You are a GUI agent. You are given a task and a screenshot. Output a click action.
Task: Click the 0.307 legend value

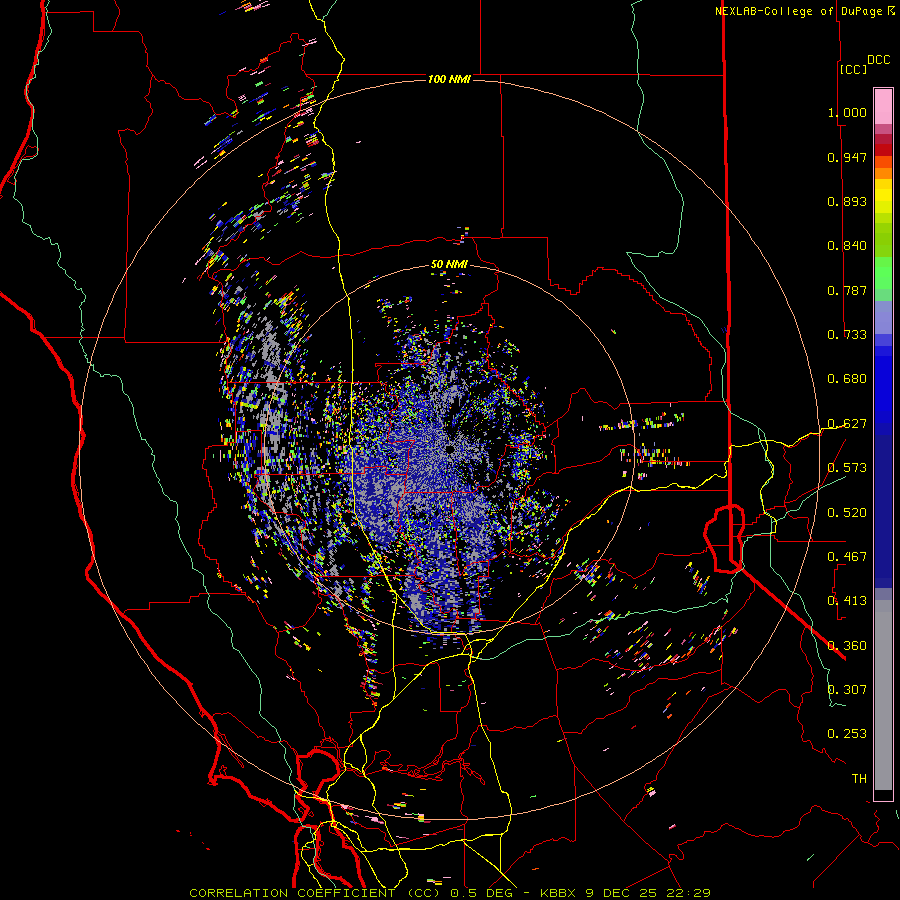[x=847, y=690]
